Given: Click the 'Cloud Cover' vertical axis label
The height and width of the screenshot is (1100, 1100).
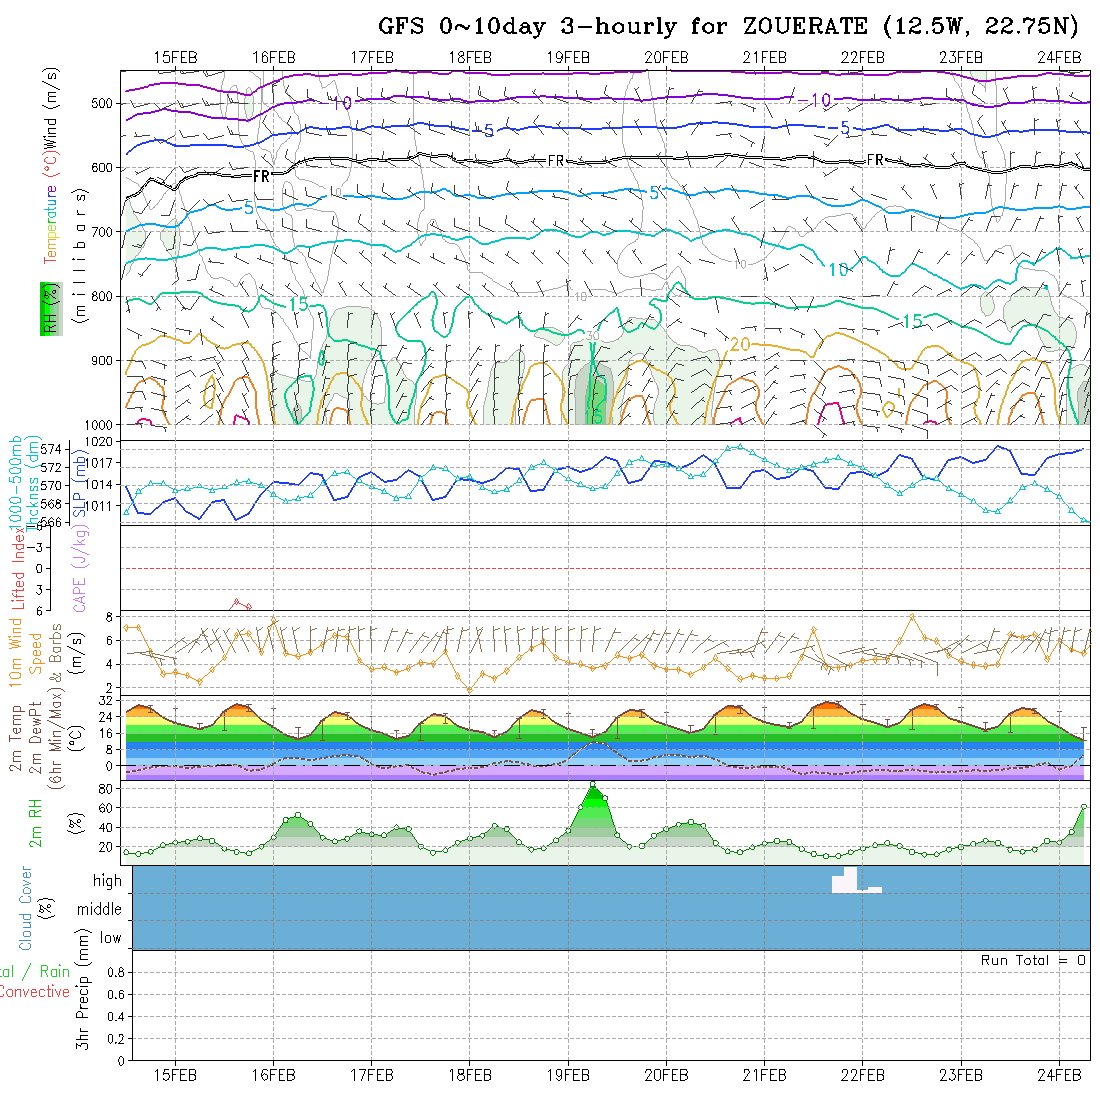Looking at the screenshot, I should point(27,908).
